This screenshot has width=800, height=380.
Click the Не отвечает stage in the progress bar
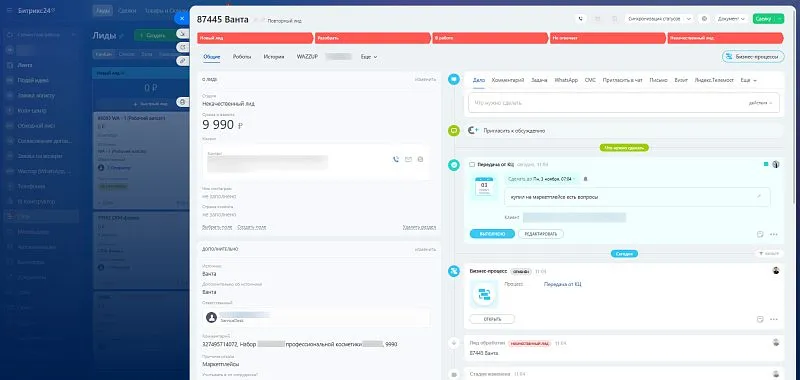tap(608, 38)
